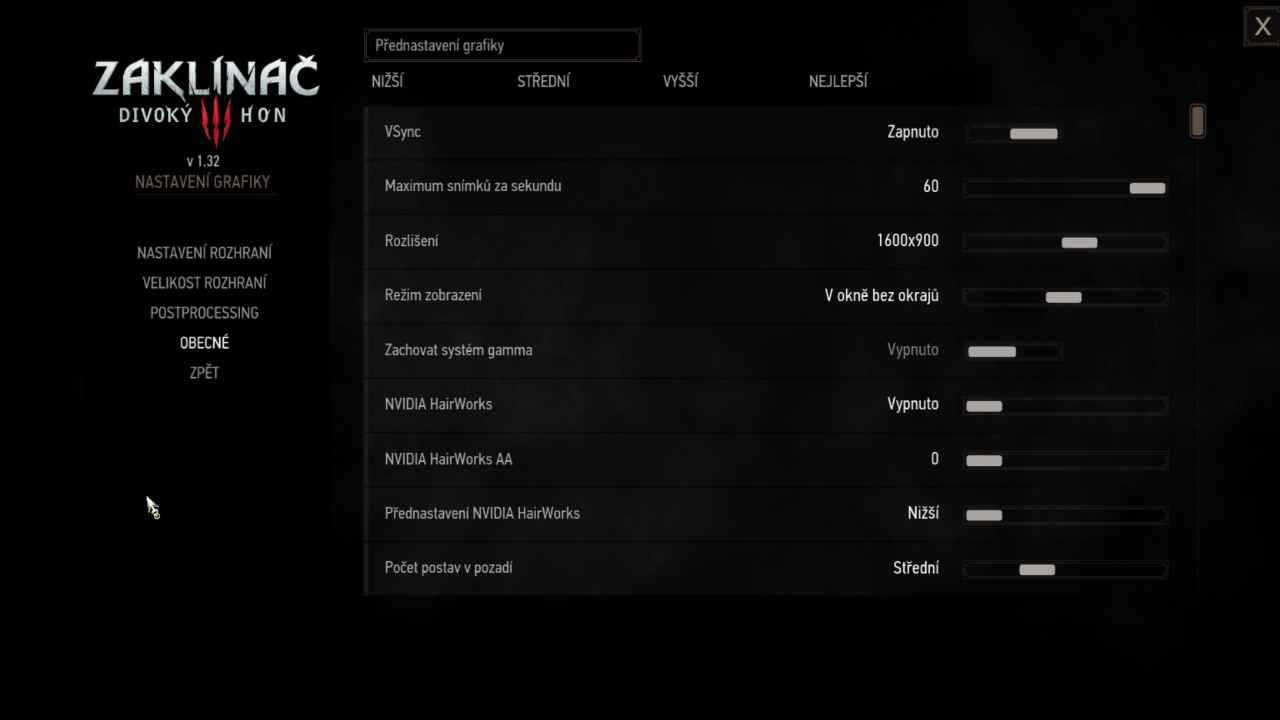Adjust Počet postav v pozadí slider
The height and width of the screenshot is (720, 1280).
point(1065,569)
